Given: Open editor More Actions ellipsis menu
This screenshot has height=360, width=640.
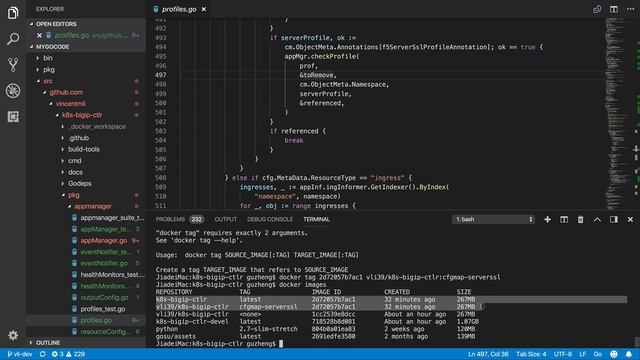Looking at the screenshot, I should click(630, 9).
